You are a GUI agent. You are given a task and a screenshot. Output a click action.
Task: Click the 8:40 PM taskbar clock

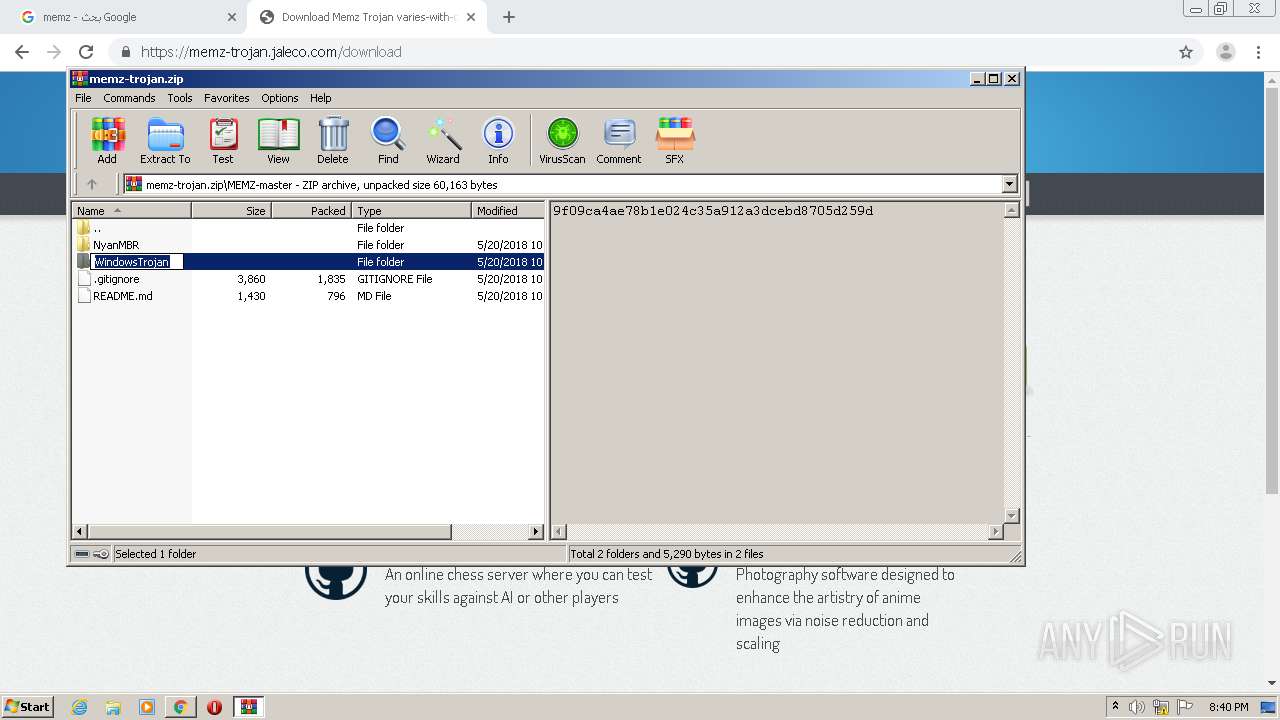(1228, 707)
